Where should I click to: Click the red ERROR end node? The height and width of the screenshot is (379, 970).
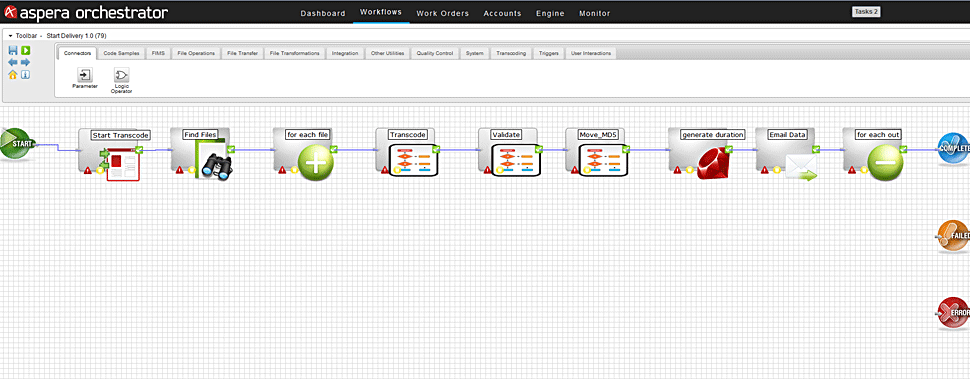(x=953, y=312)
